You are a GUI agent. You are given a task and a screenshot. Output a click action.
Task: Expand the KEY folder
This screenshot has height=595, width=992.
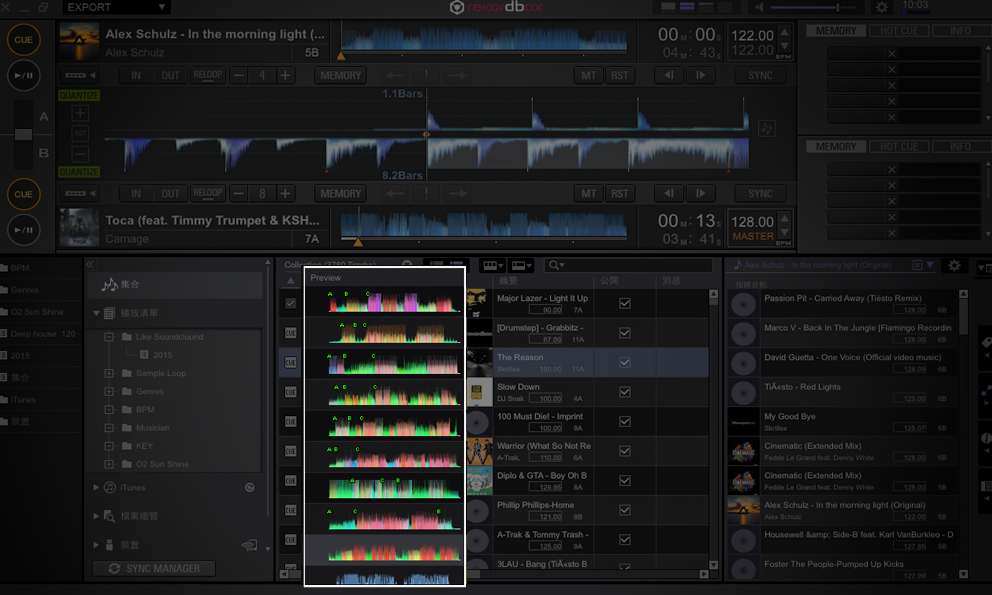[x=109, y=446]
